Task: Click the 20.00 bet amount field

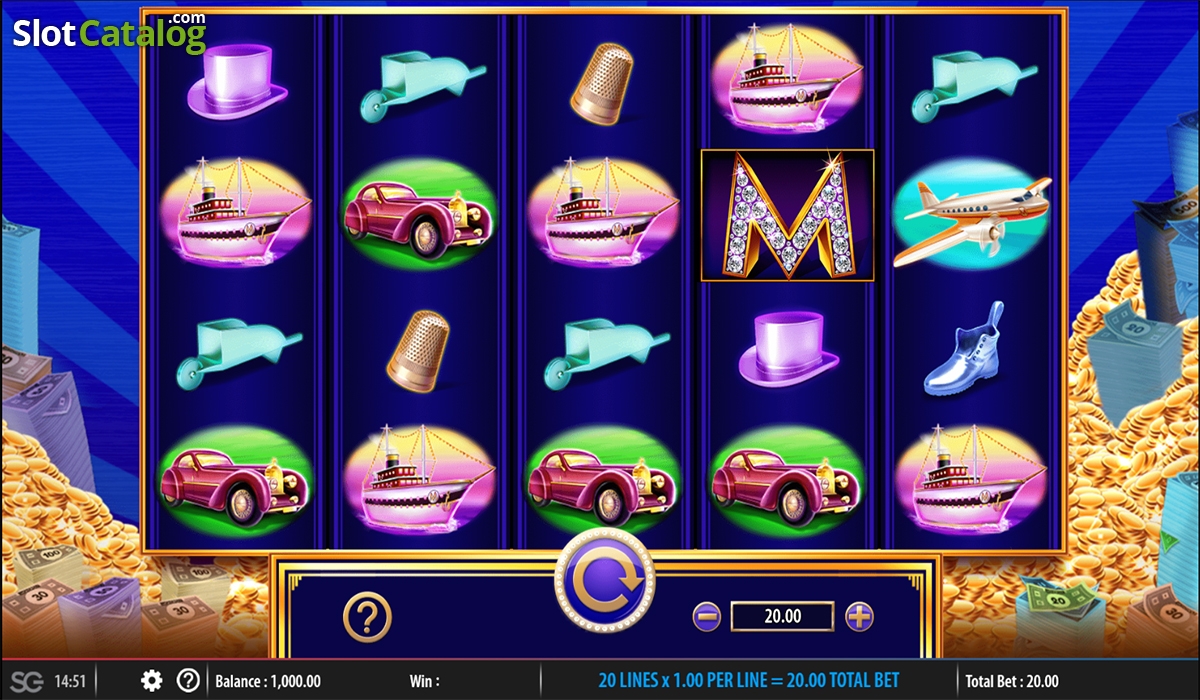Action: tap(782, 616)
